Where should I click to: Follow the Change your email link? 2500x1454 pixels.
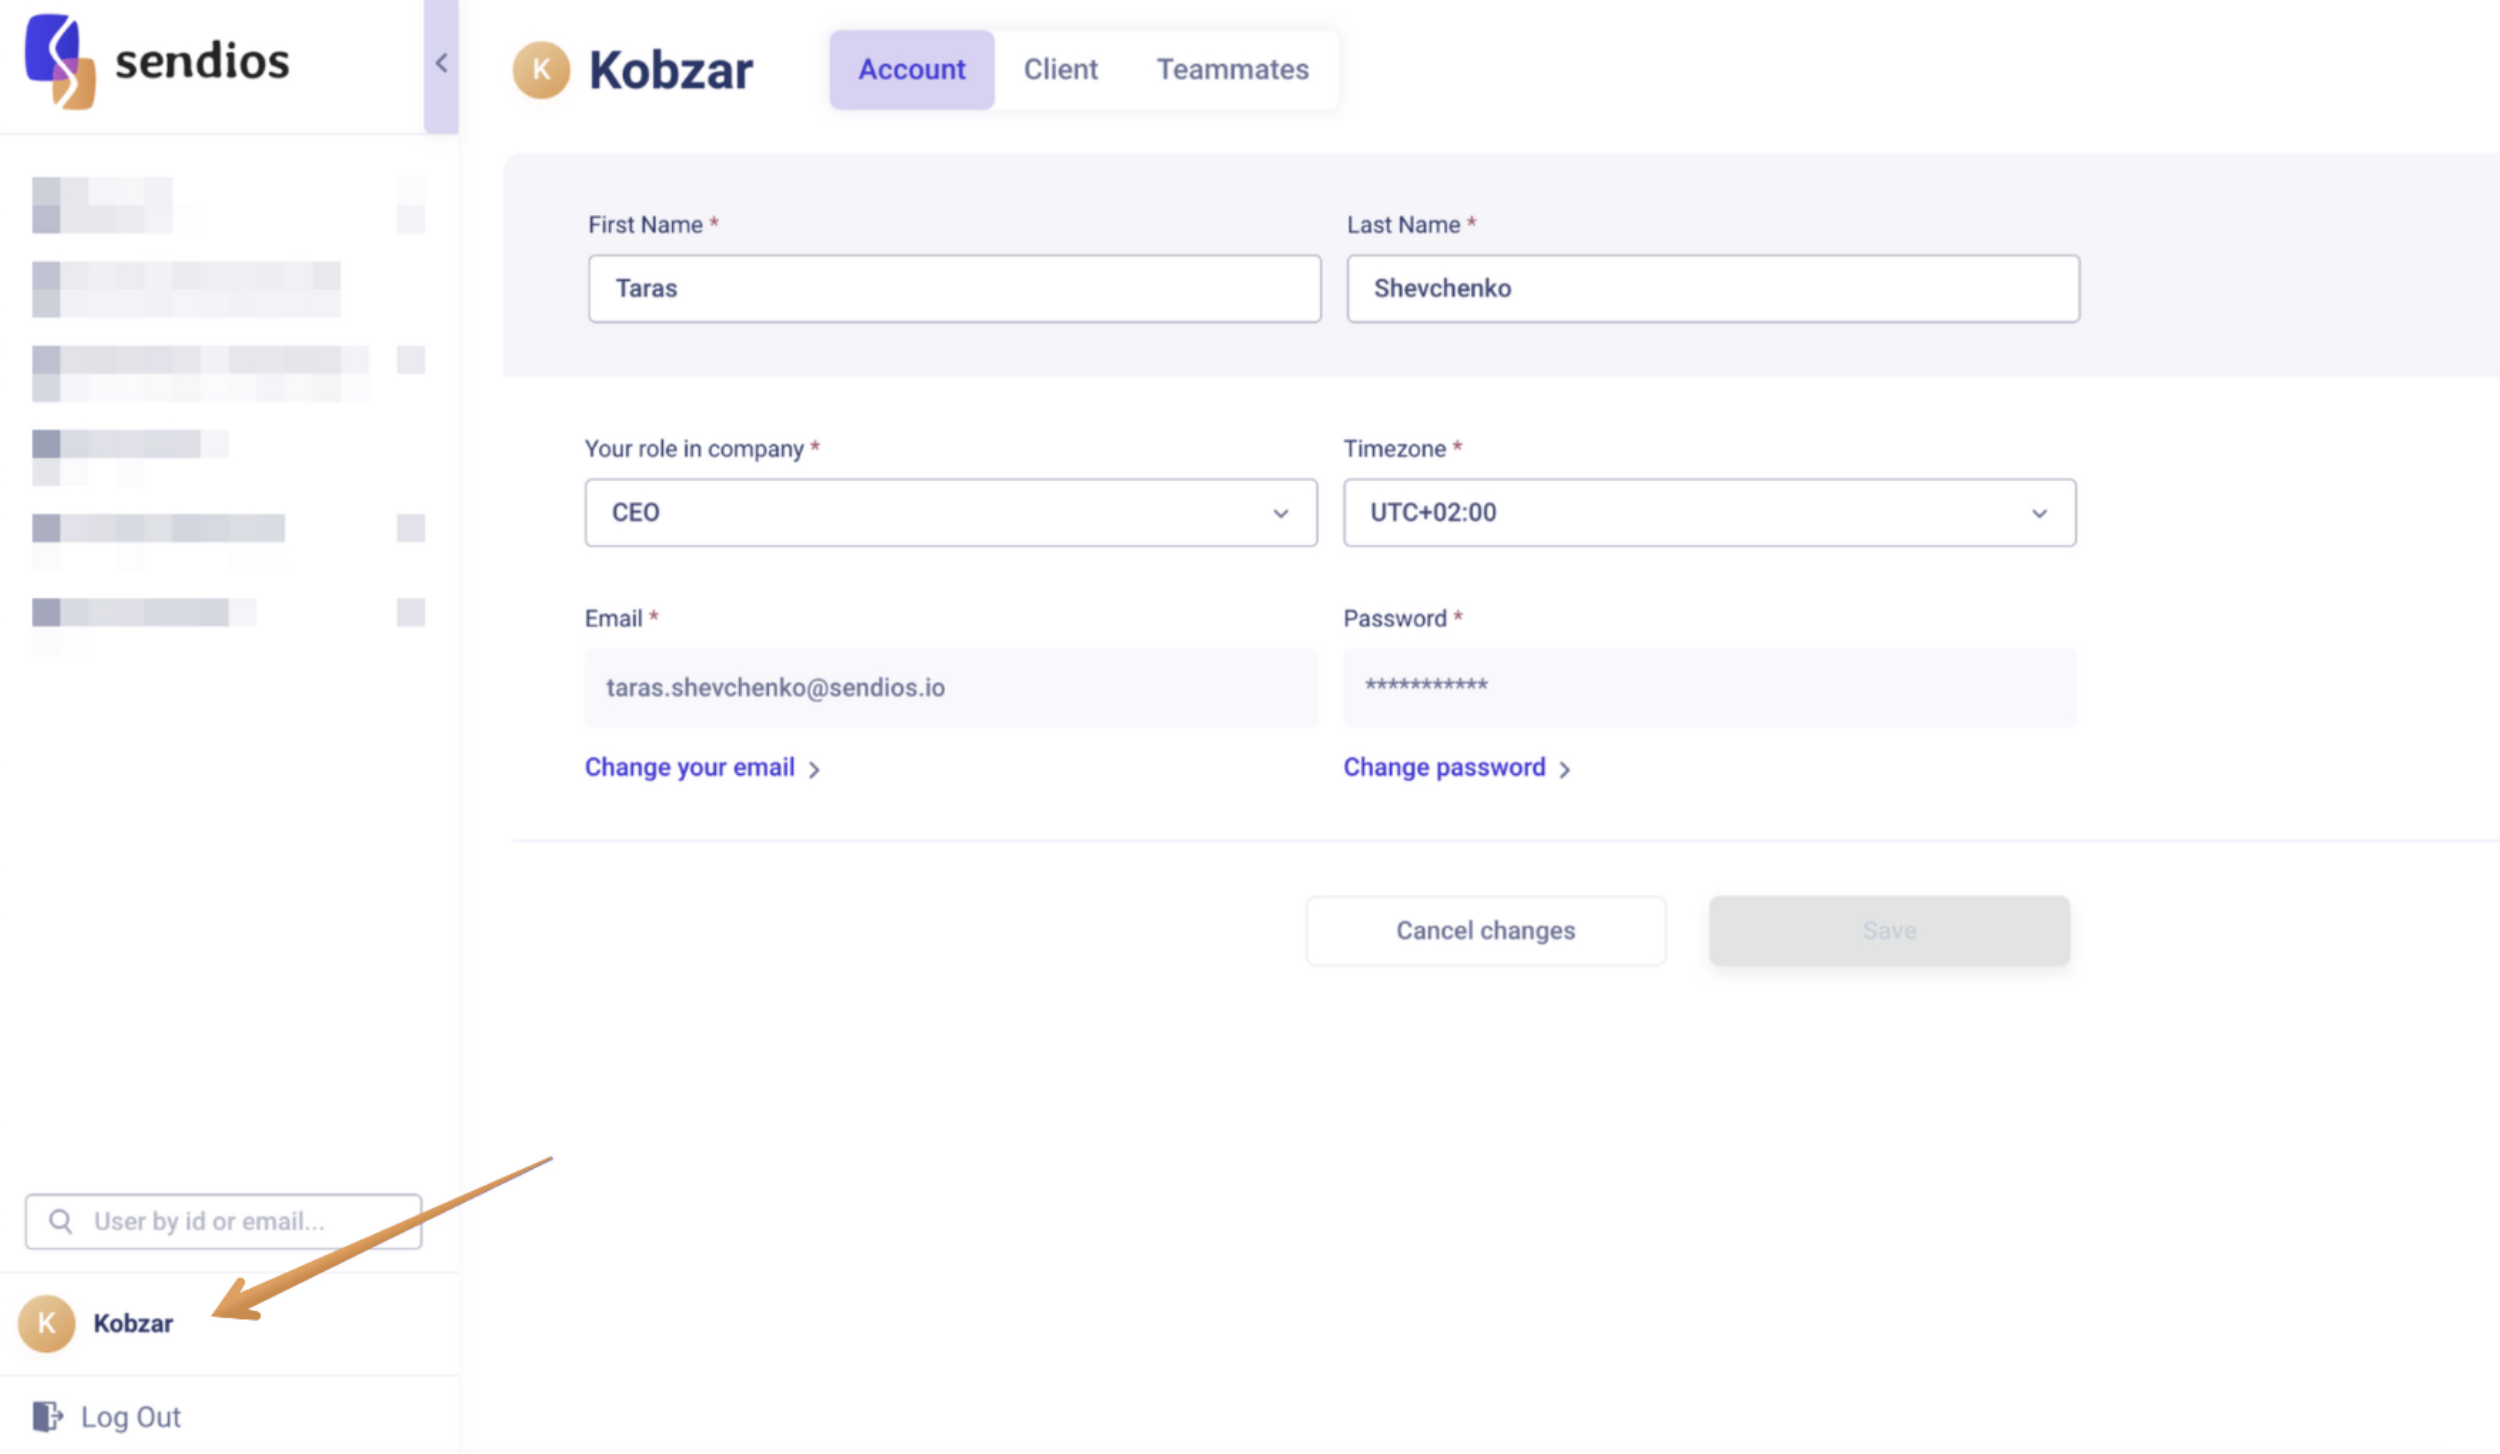pos(689,767)
